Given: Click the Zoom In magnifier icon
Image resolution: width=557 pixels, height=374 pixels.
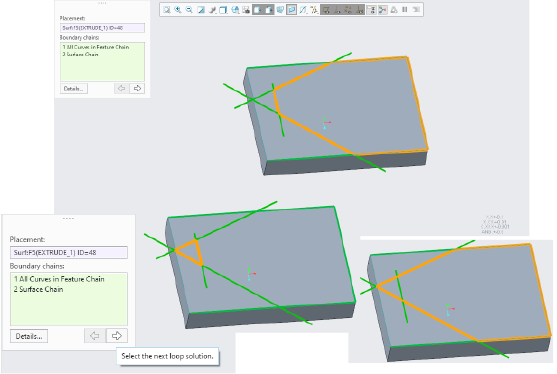Looking at the screenshot, I should 178,10.
